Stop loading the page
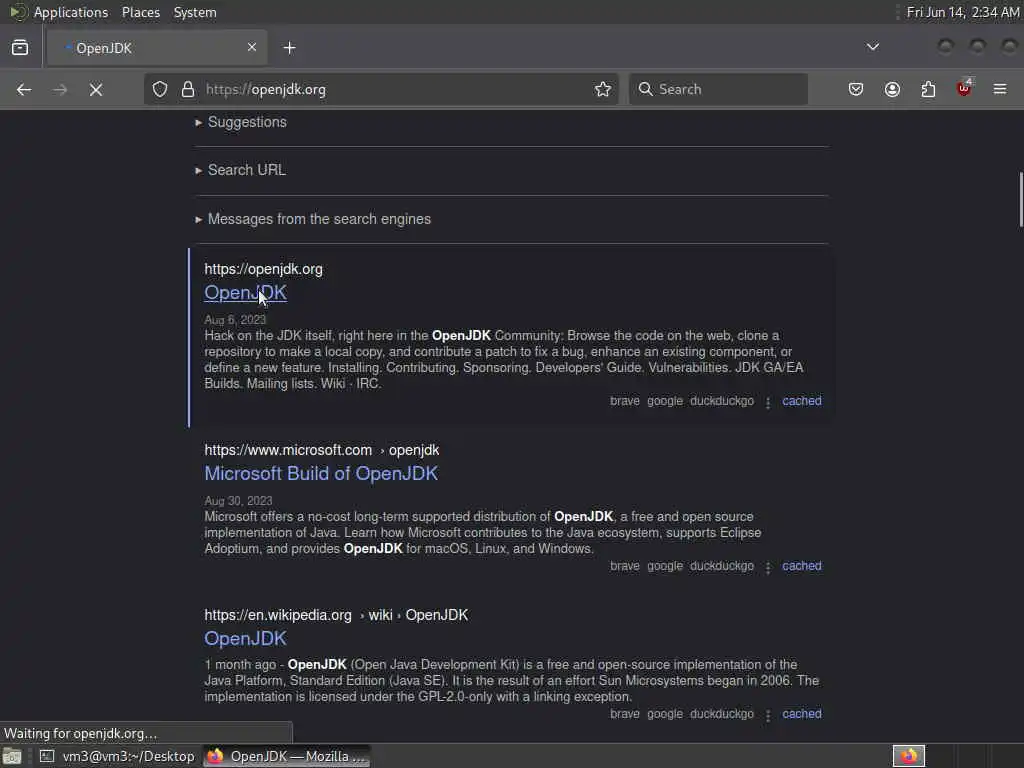This screenshot has height=768, width=1024. click(x=96, y=89)
